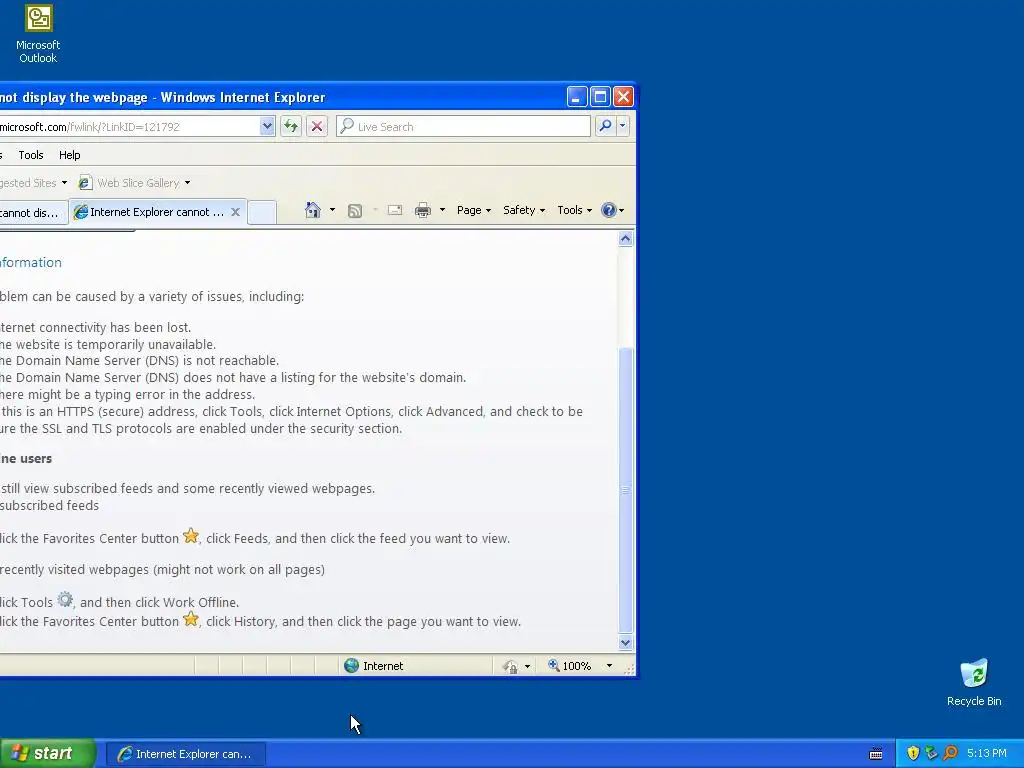Expand the Protected Mode dropdown arrow in status bar
Screen dimensions: 1024x768
pyautogui.click(x=527, y=667)
